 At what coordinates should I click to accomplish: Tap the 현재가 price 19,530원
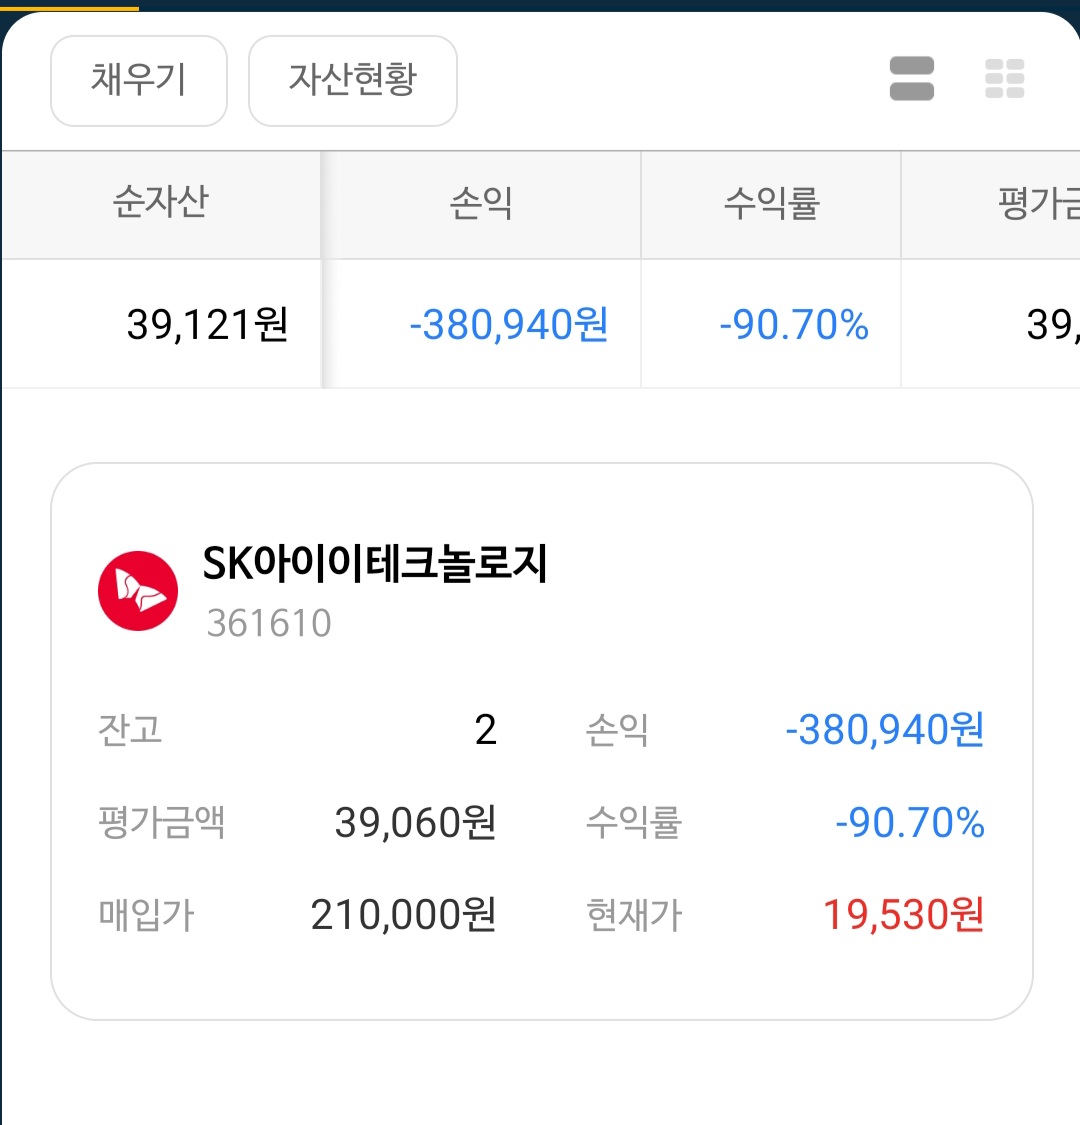(x=903, y=915)
